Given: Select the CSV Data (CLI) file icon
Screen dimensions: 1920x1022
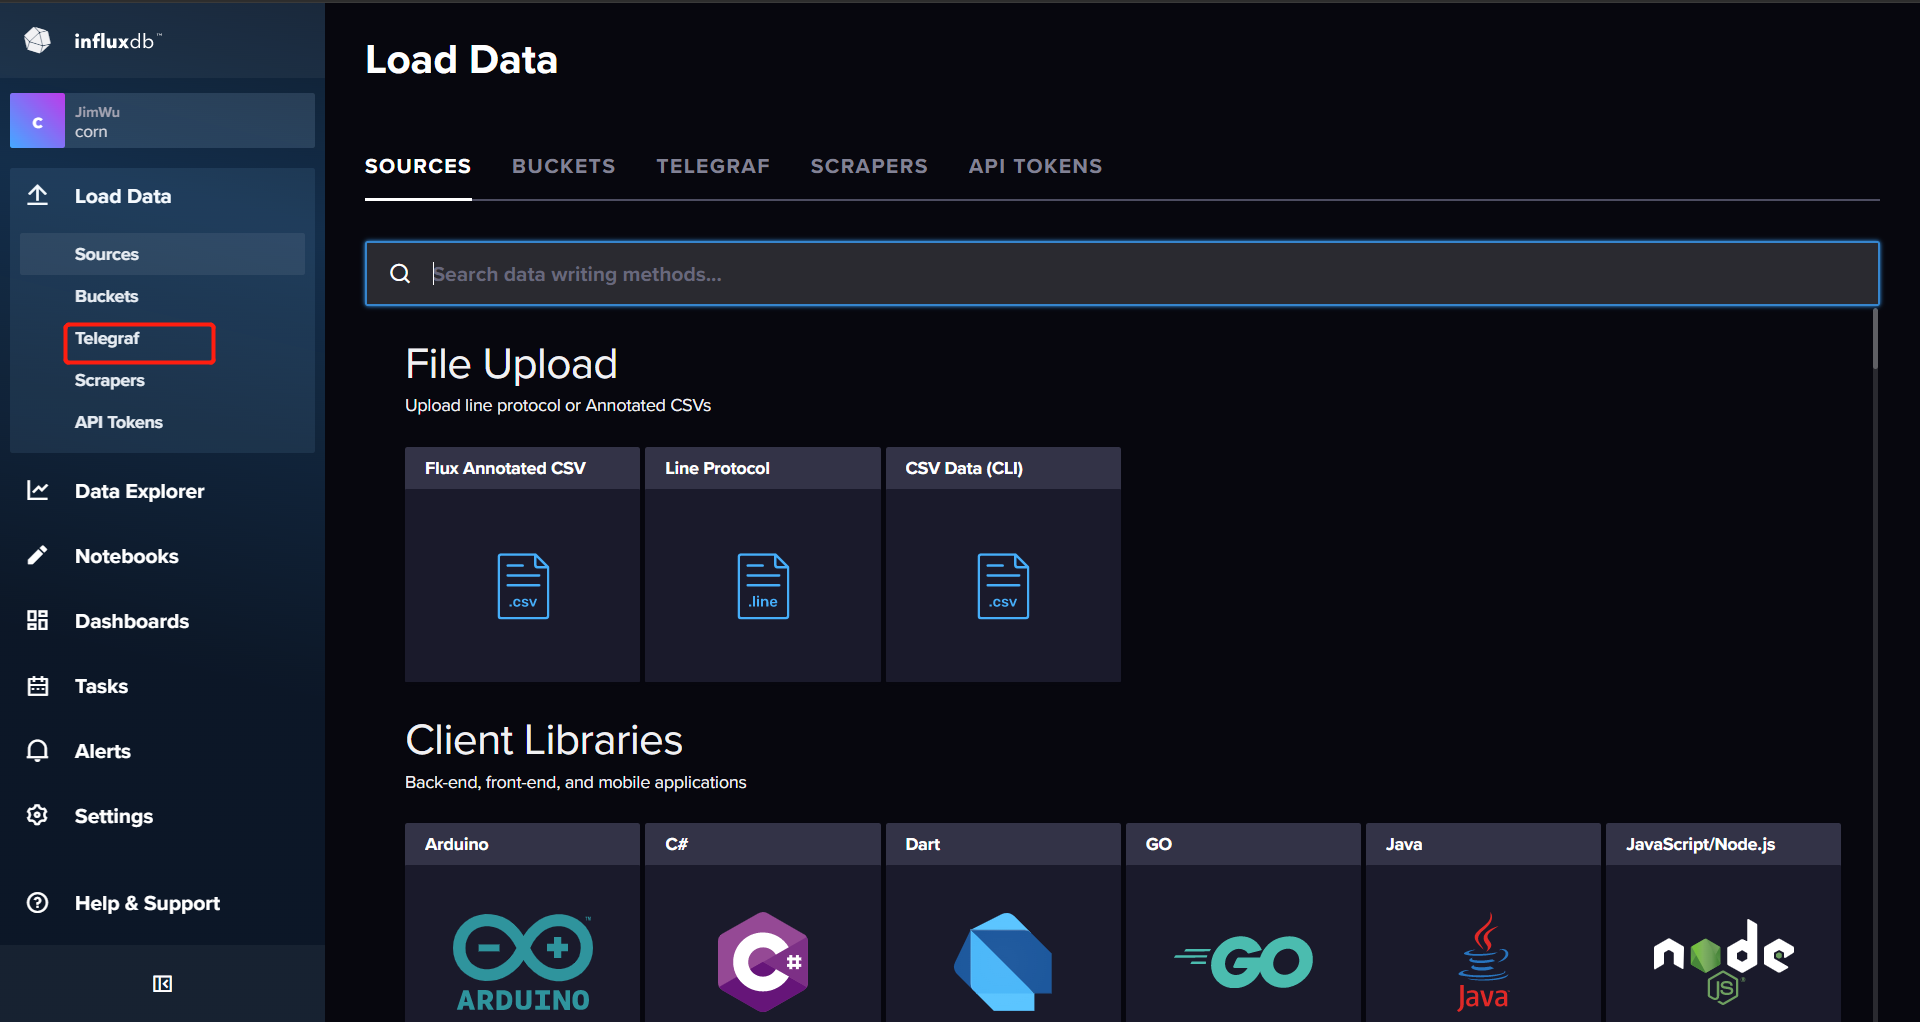Looking at the screenshot, I should tap(1003, 586).
